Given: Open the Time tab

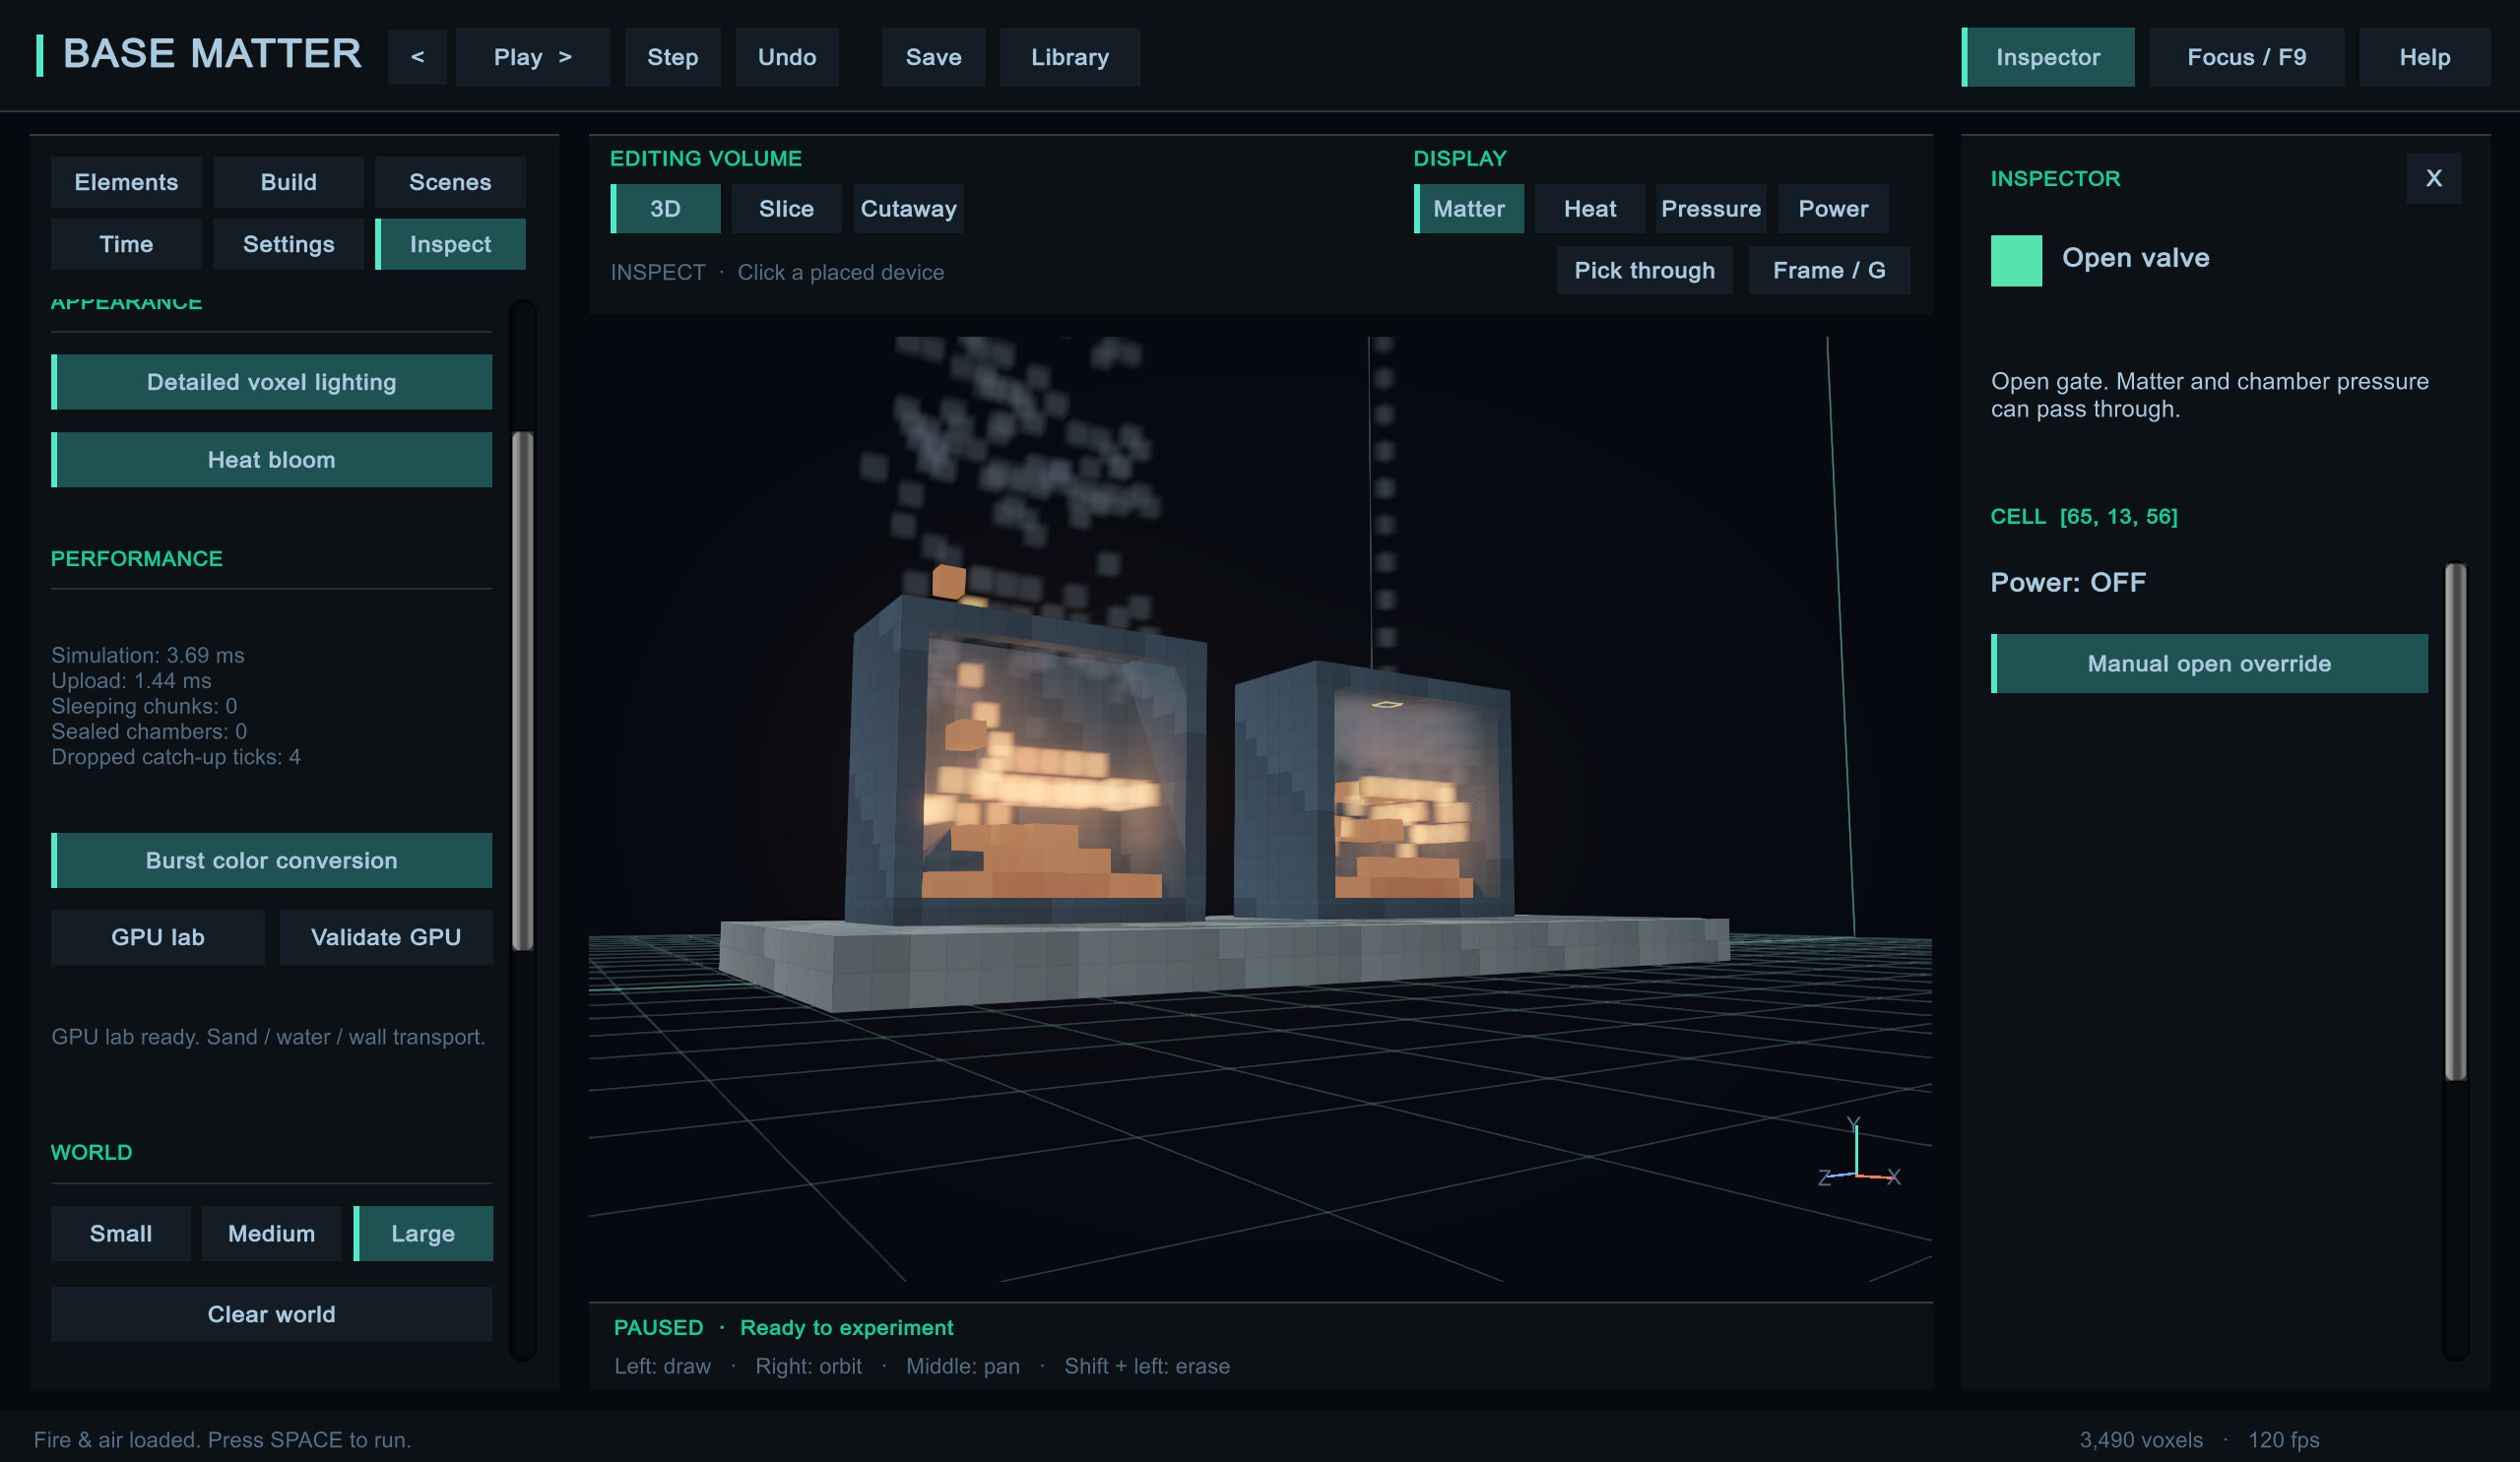Looking at the screenshot, I should click(x=126, y=244).
